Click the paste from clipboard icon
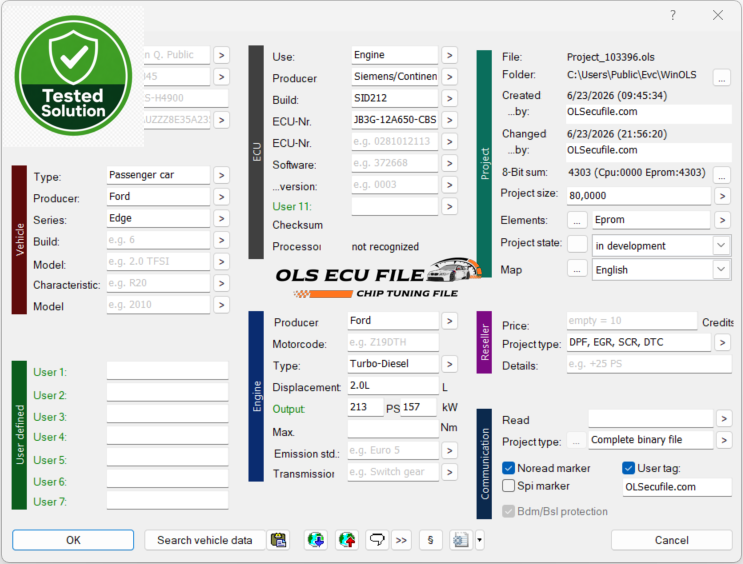Screen dimensions: 743x564 pos(279,540)
